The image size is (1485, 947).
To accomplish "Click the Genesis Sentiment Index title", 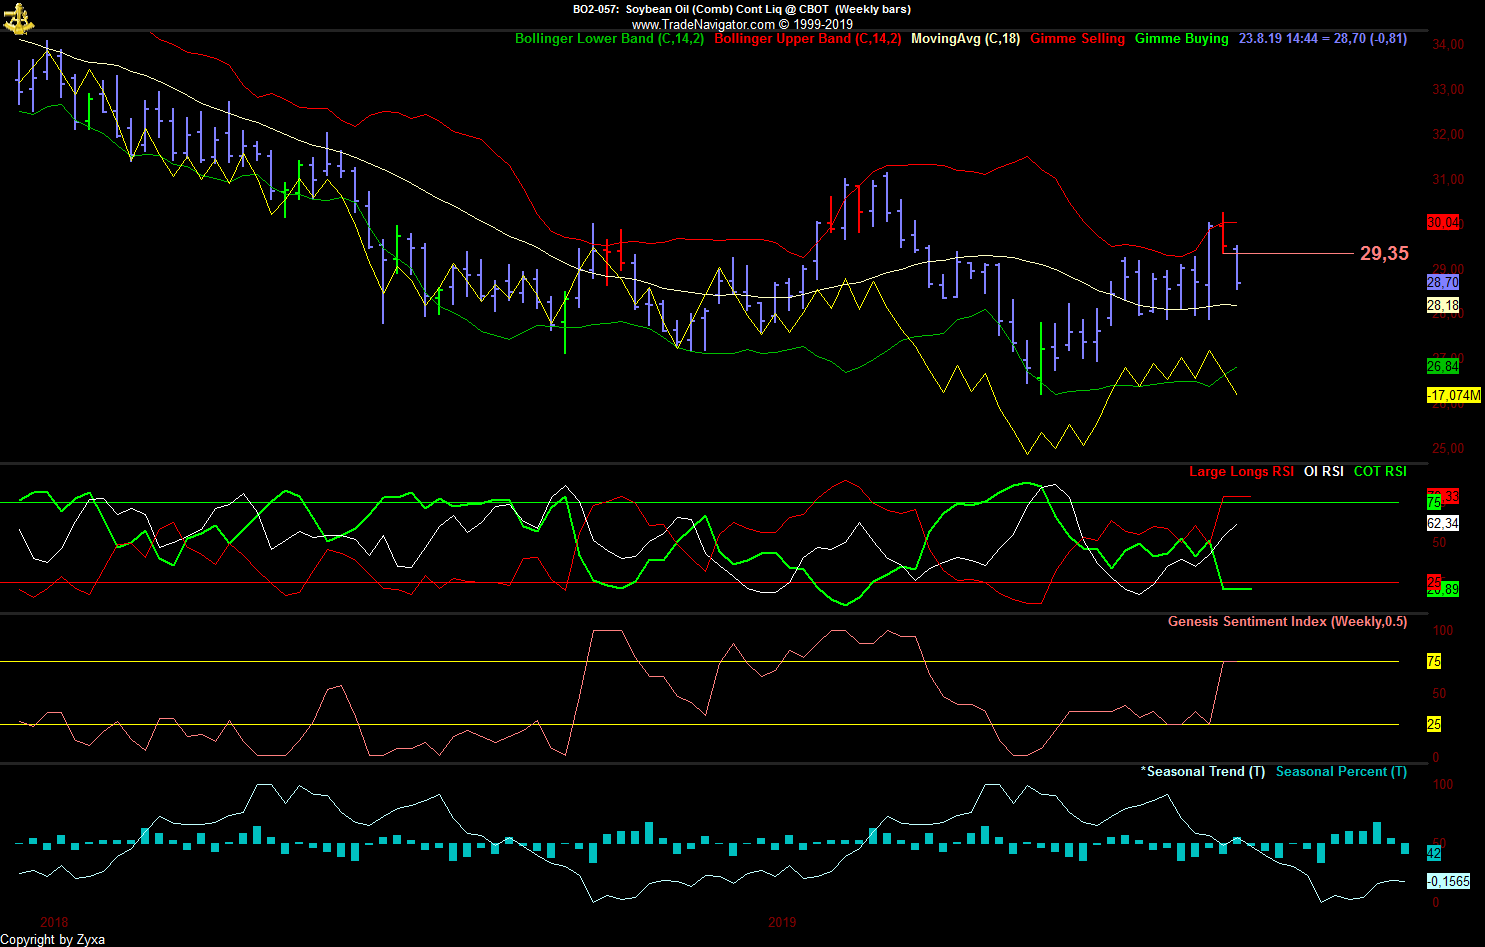I will point(1287,622).
